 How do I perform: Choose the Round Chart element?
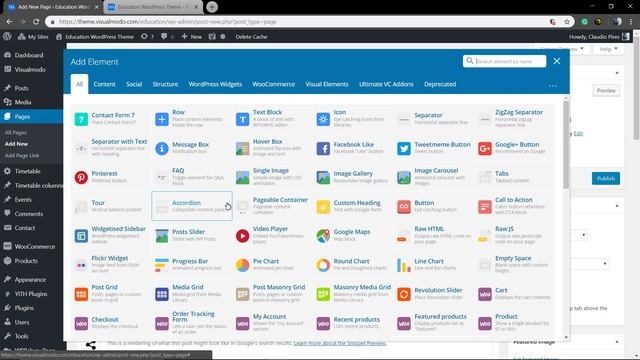tap(353, 264)
